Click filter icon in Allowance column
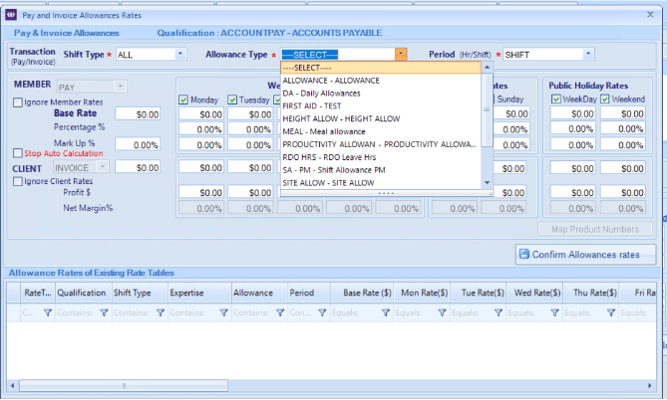The width and height of the screenshot is (667, 400). pos(280,313)
